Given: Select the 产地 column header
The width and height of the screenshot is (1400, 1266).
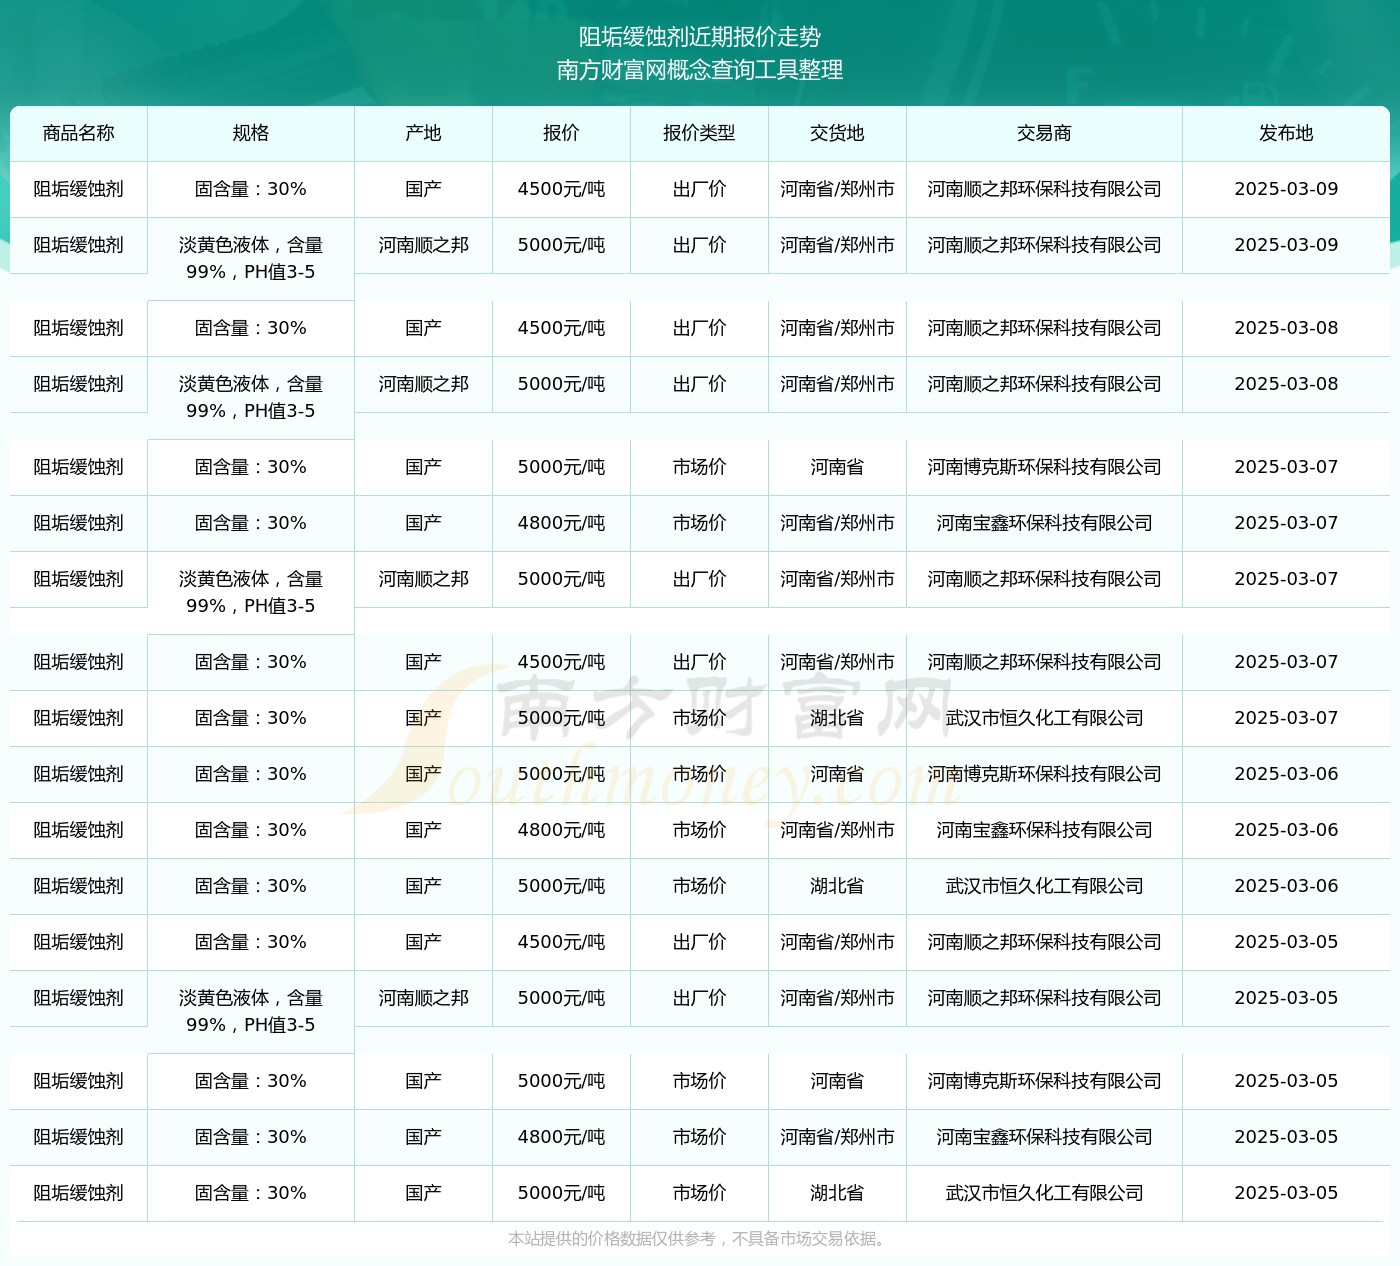Looking at the screenshot, I should [423, 133].
